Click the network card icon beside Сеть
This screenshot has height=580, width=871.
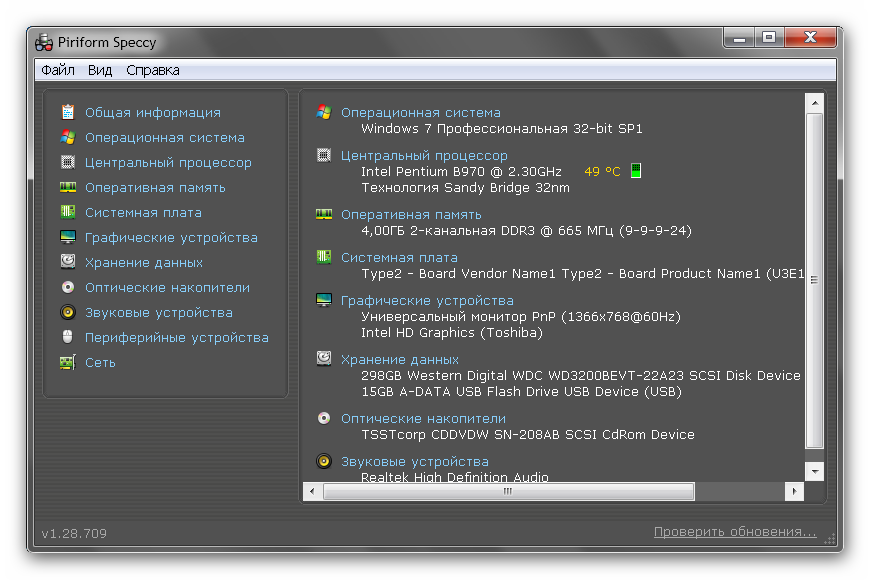pos(68,362)
